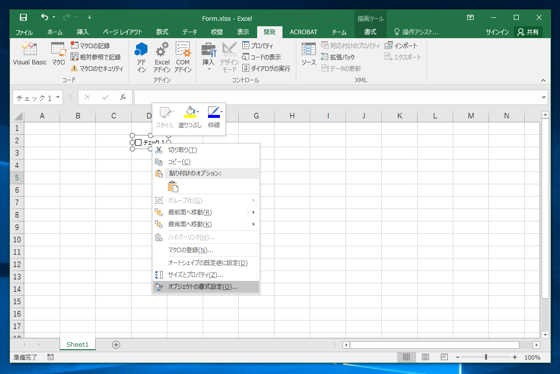
Task: Switch to the データ tab
Action: tap(190, 32)
